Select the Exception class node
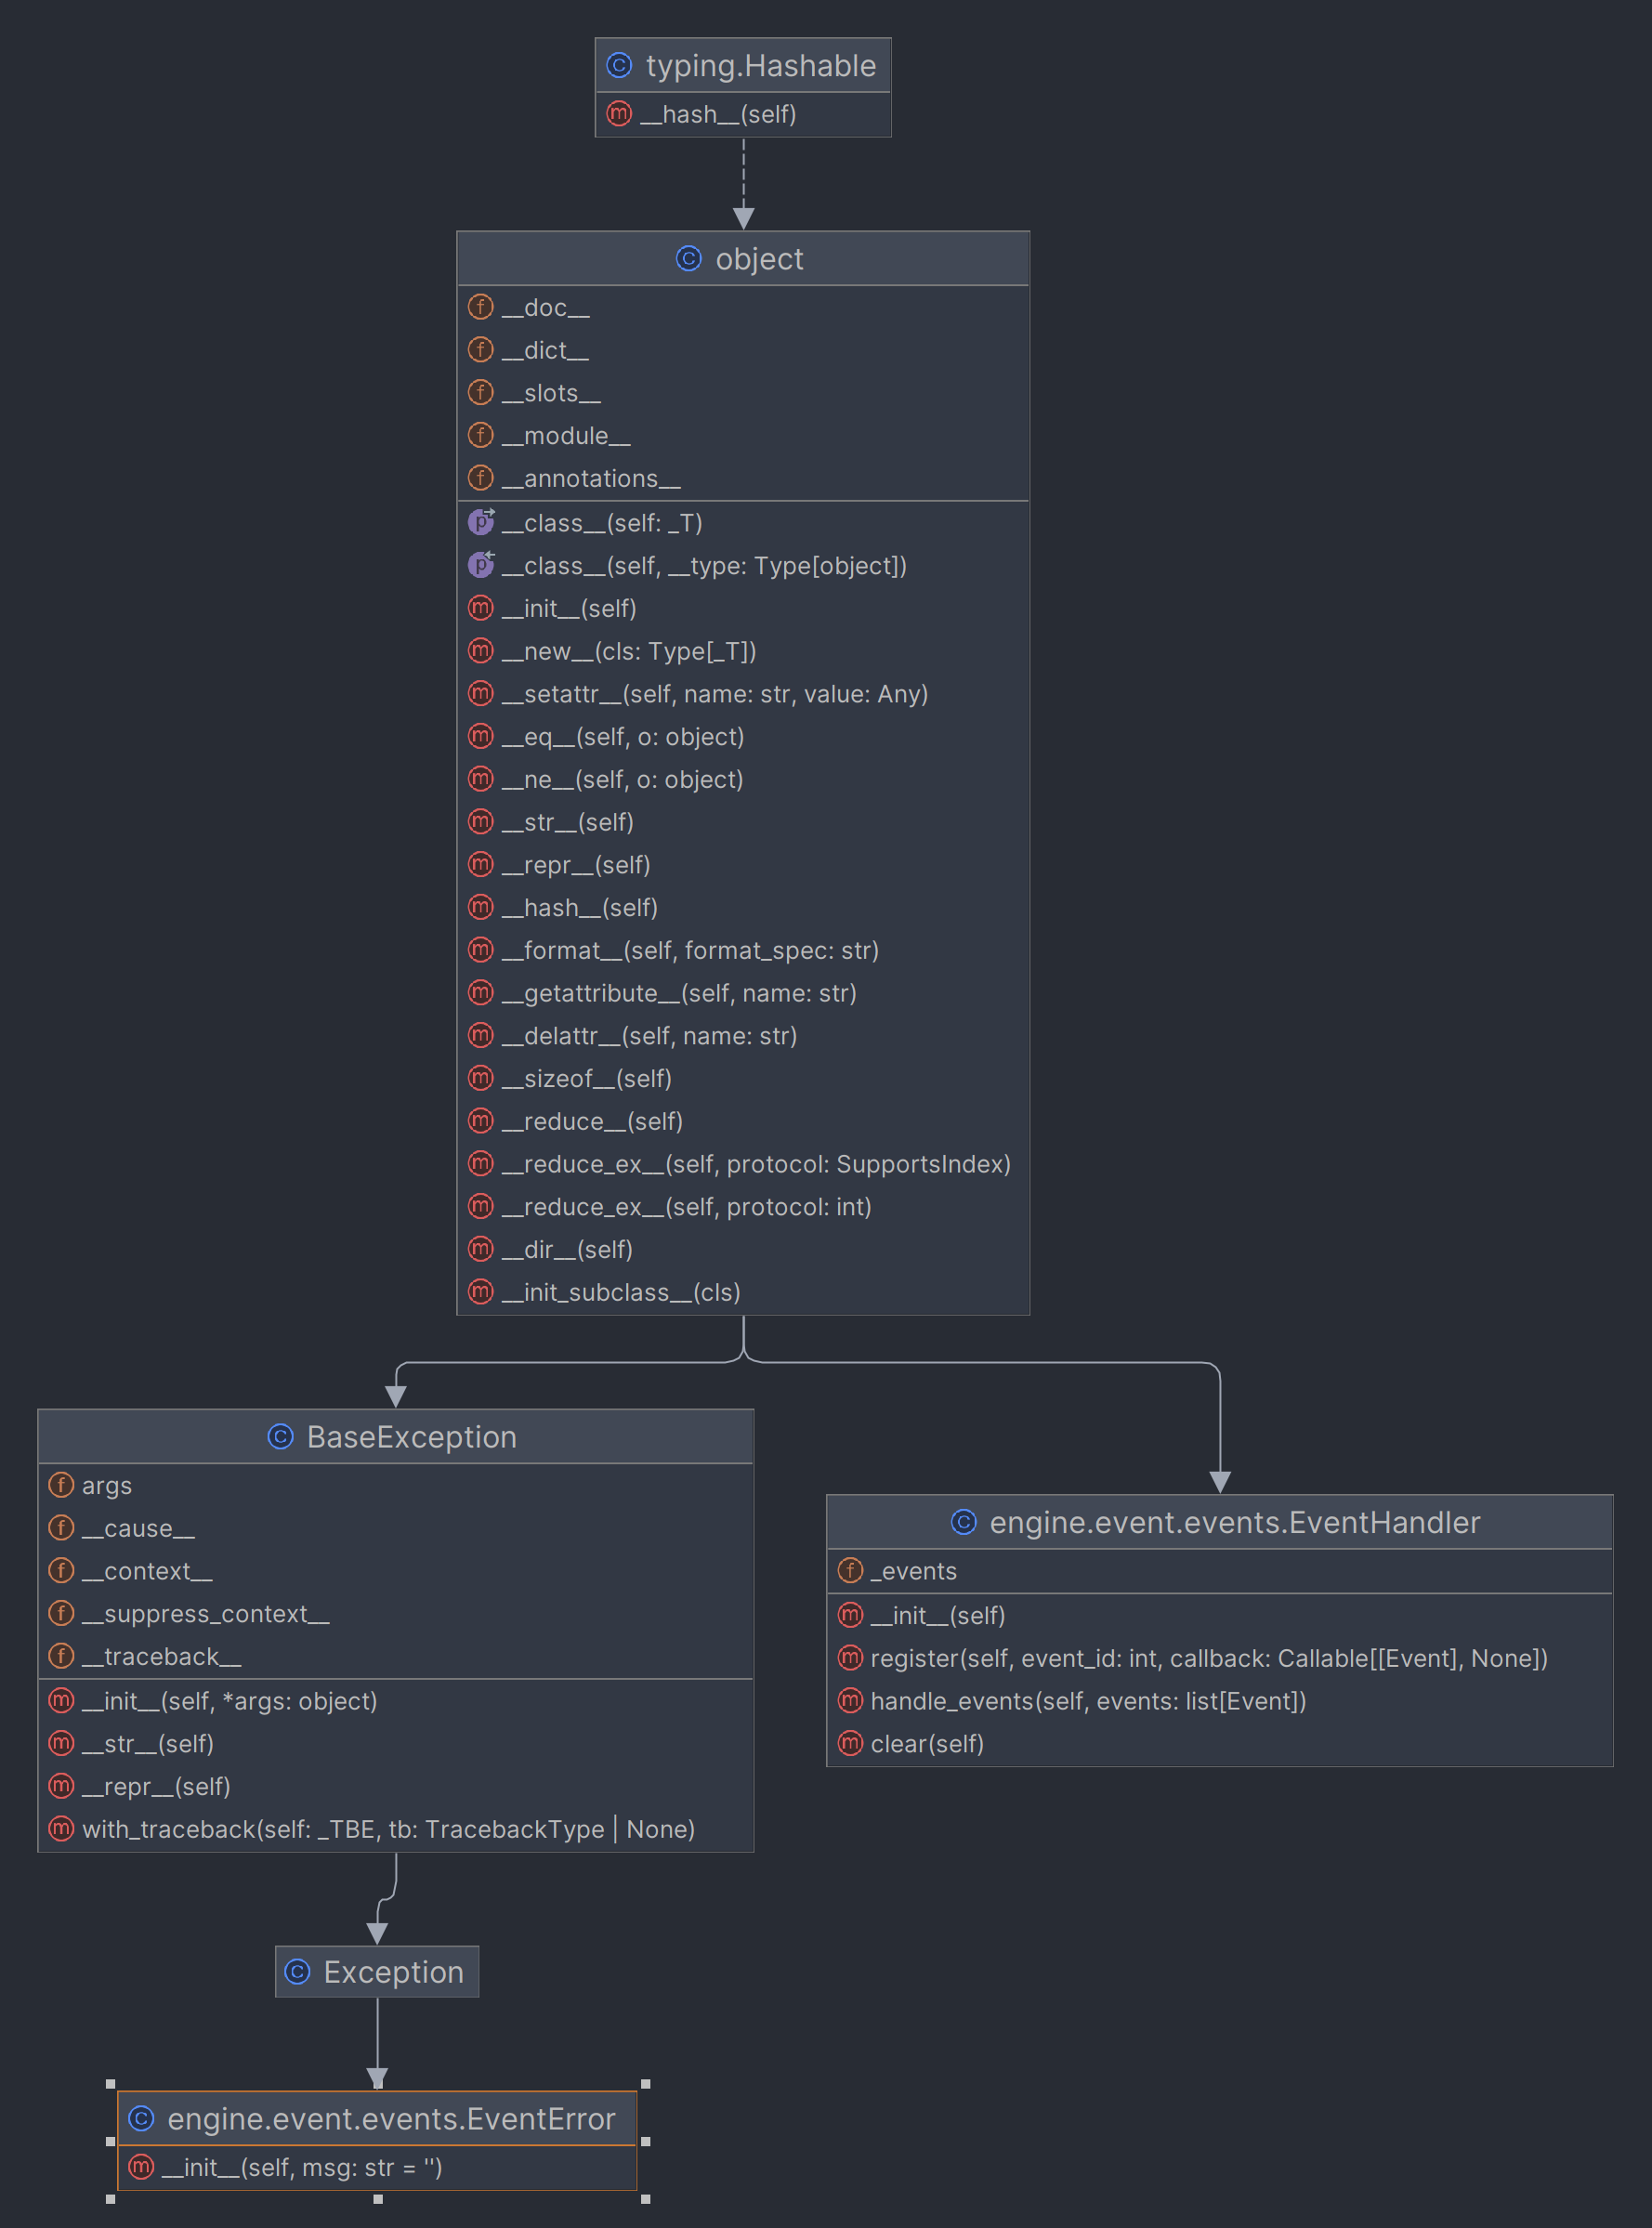This screenshot has width=1652, height=2228. point(377,1971)
